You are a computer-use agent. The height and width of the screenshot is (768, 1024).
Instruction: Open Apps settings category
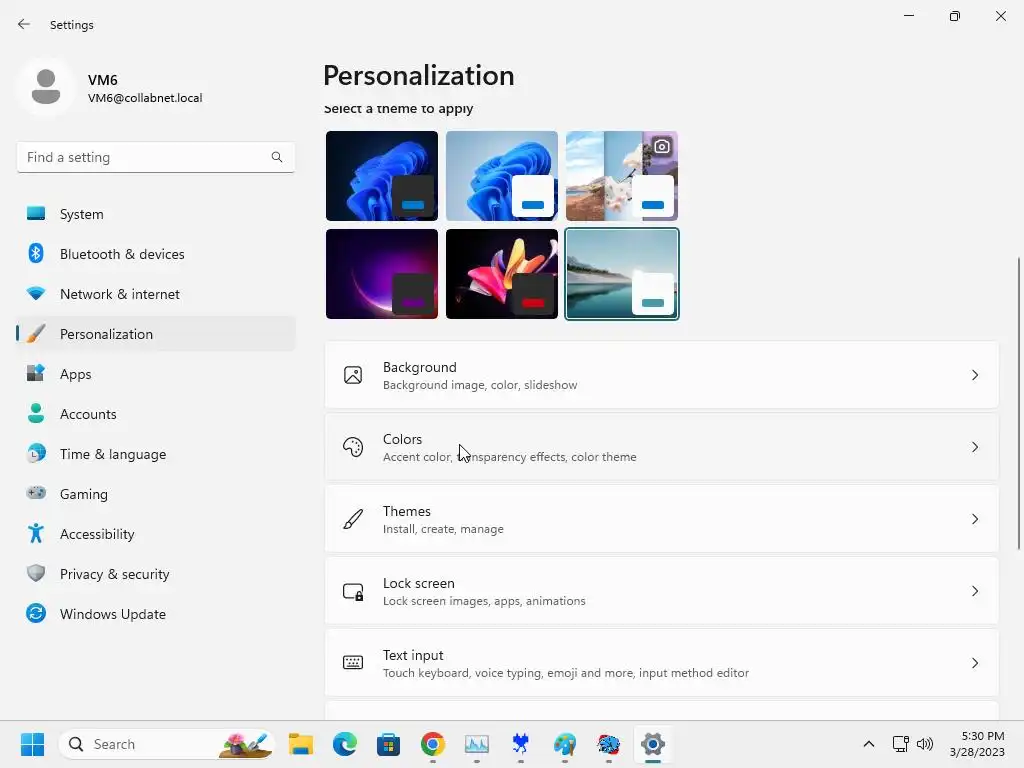155,374
